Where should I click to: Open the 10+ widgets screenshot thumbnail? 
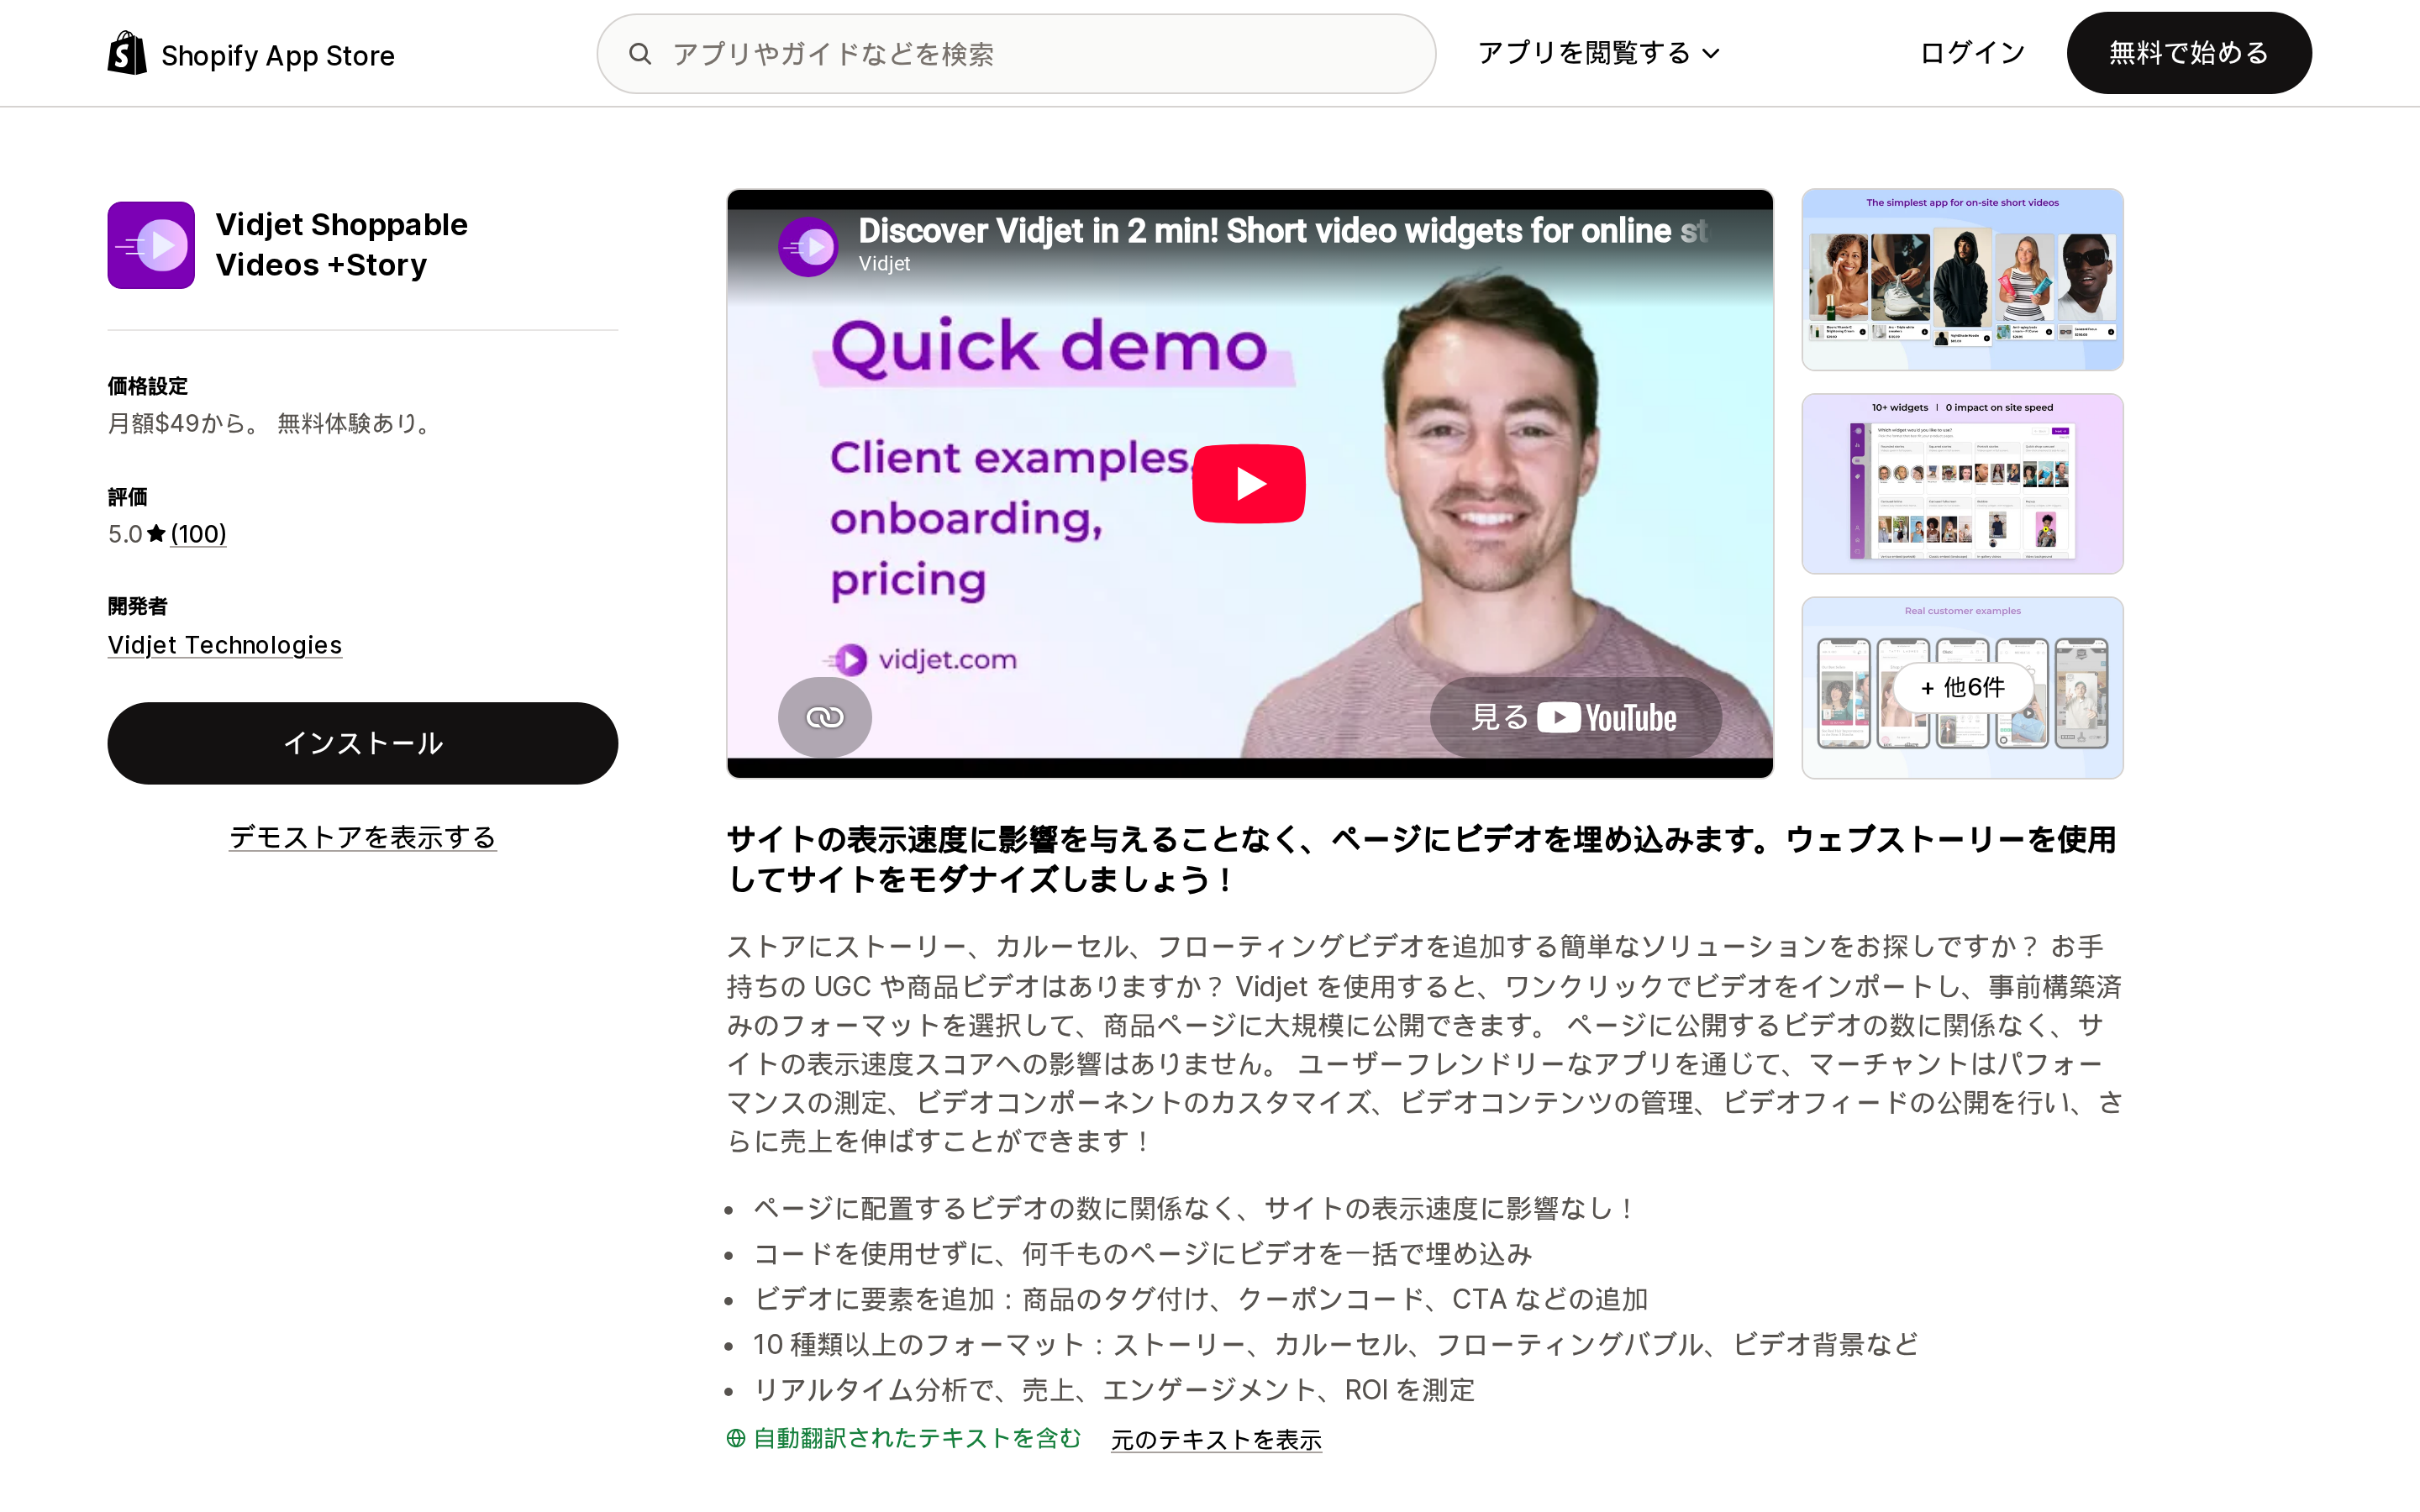(x=1962, y=484)
